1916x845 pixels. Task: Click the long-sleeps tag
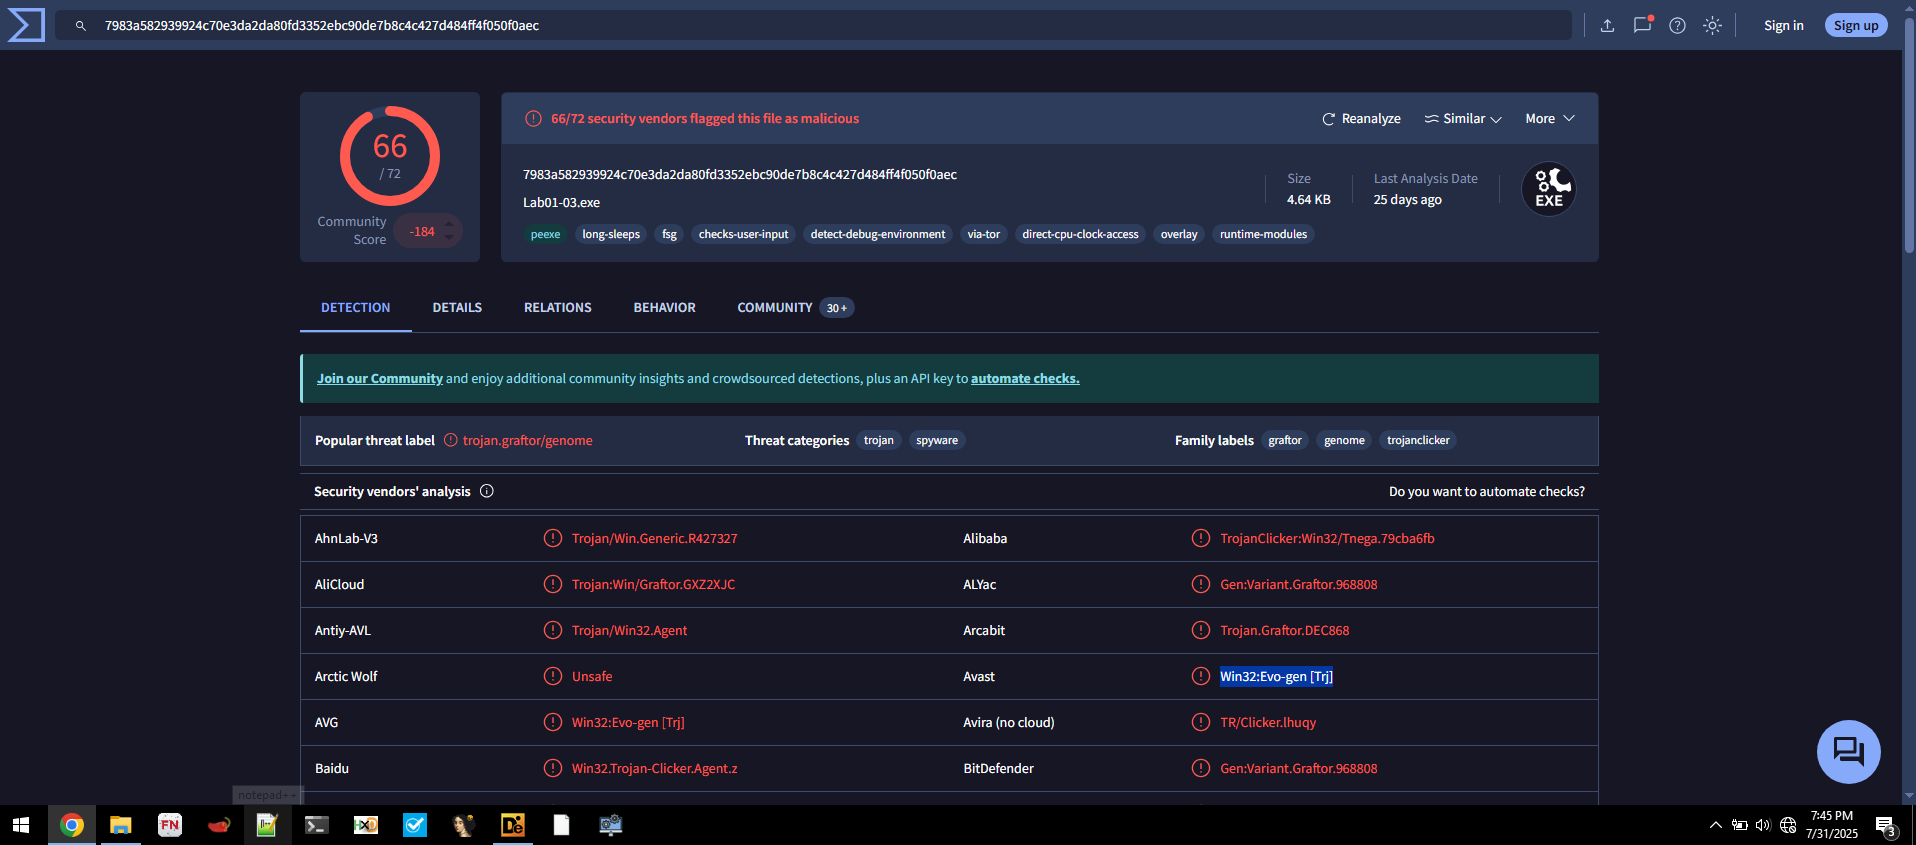(611, 235)
